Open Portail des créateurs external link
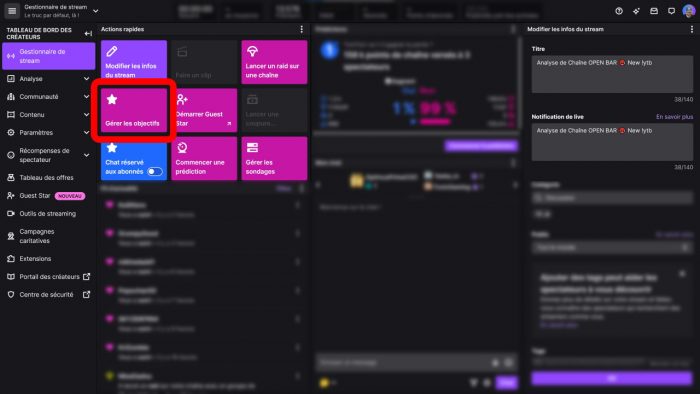Screen dimensions: 700x394 click(49, 277)
